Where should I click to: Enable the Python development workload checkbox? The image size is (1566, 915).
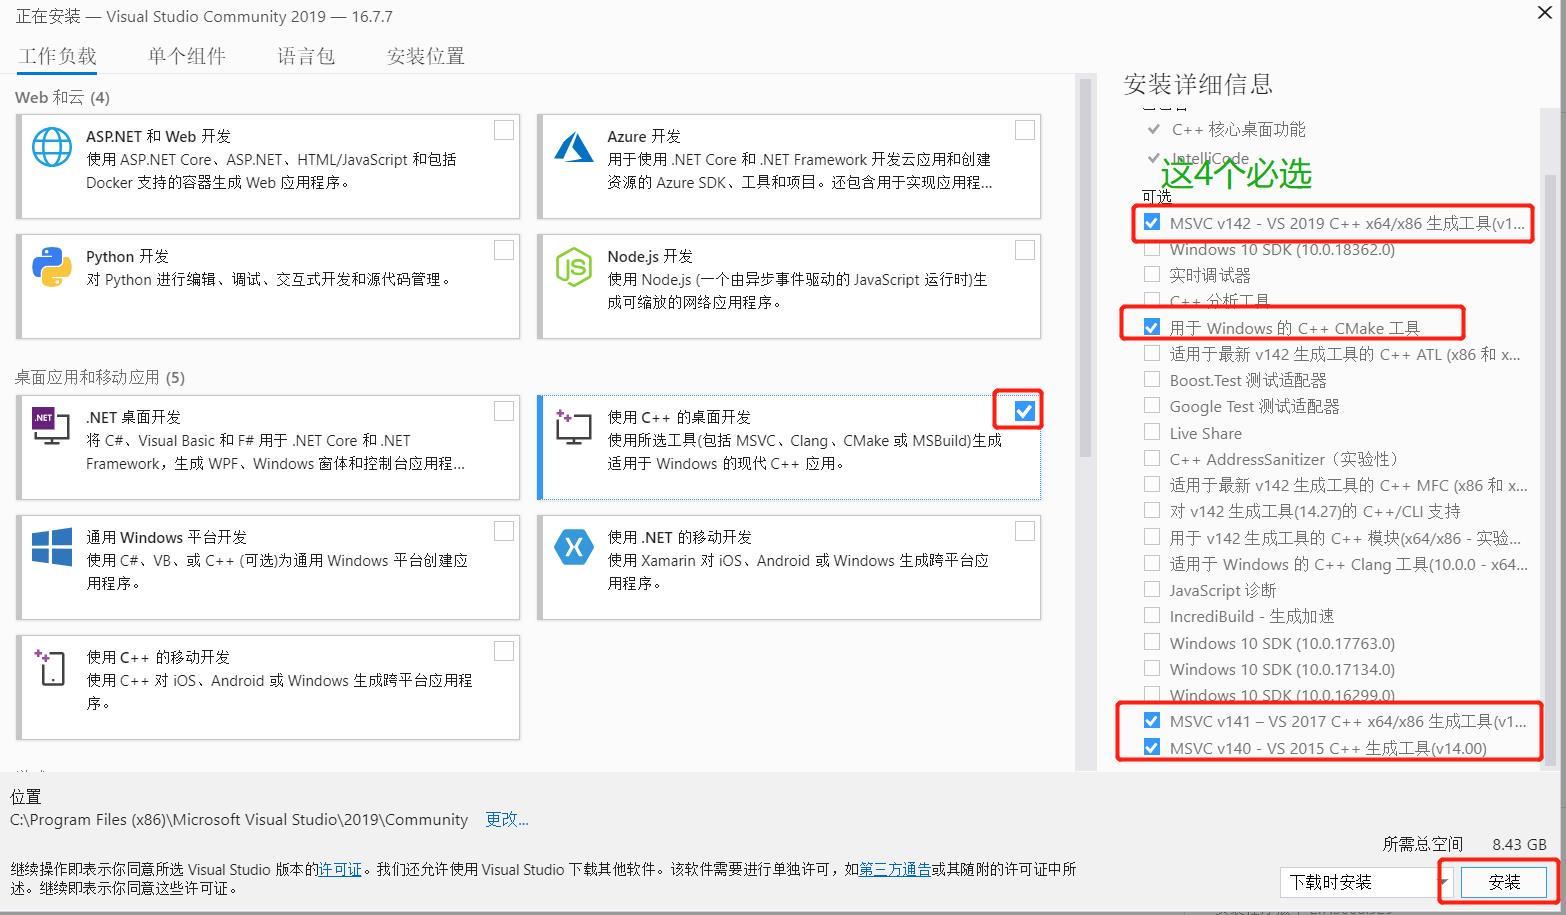[504, 250]
